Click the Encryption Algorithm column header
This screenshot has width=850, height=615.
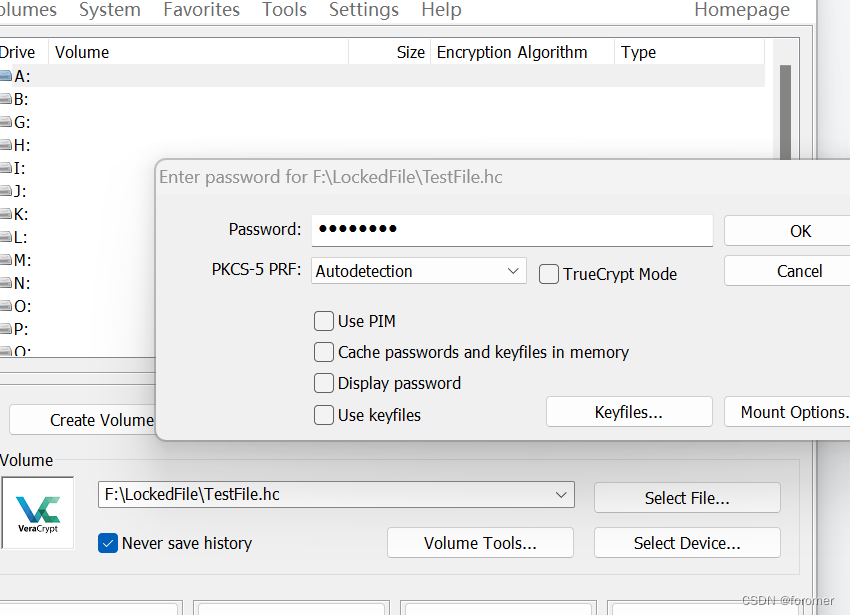(x=523, y=52)
